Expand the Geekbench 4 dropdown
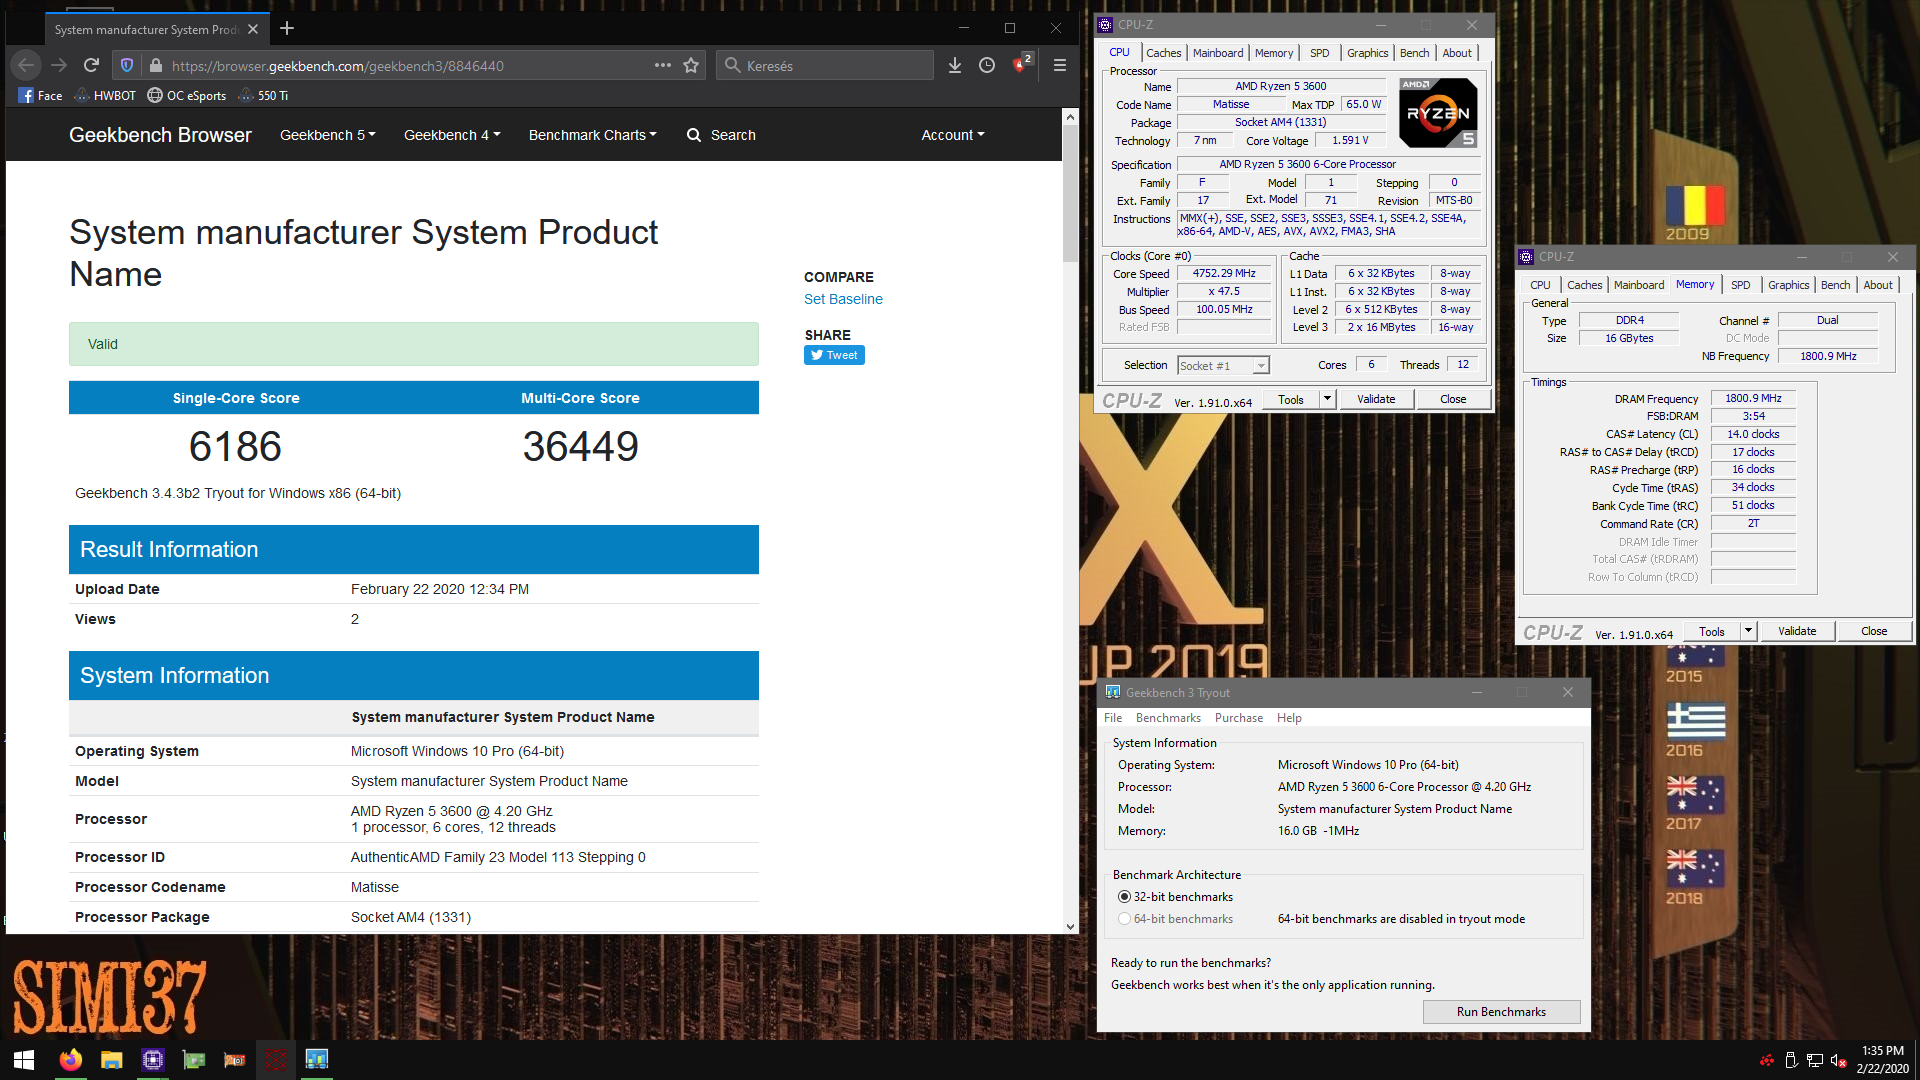Image resolution: width=1920 pixels, height=1080 pixels. 452,135
